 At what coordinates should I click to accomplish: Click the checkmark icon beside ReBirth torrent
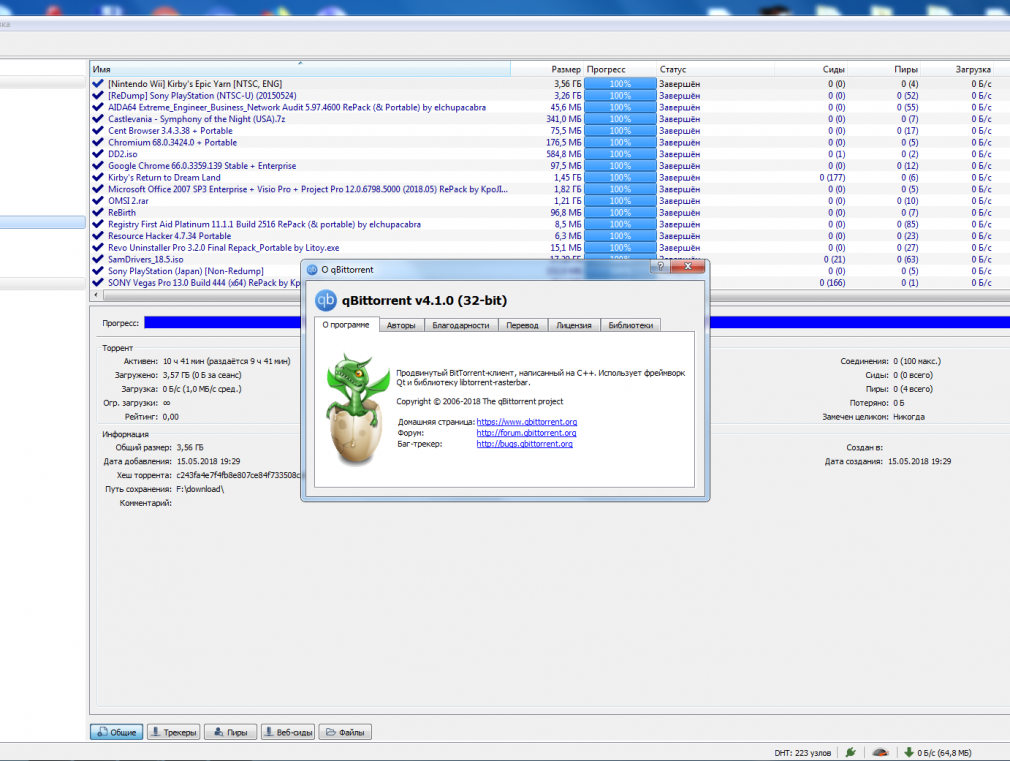(98, 213)
